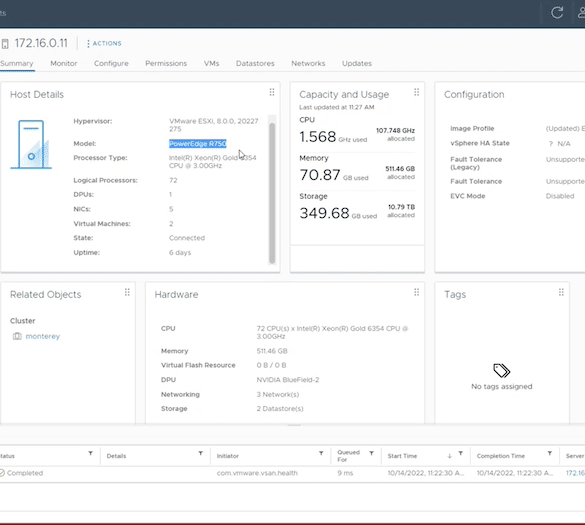Click the Connected state value
Viewport: 585px width, 525px height.
[187, 238]
